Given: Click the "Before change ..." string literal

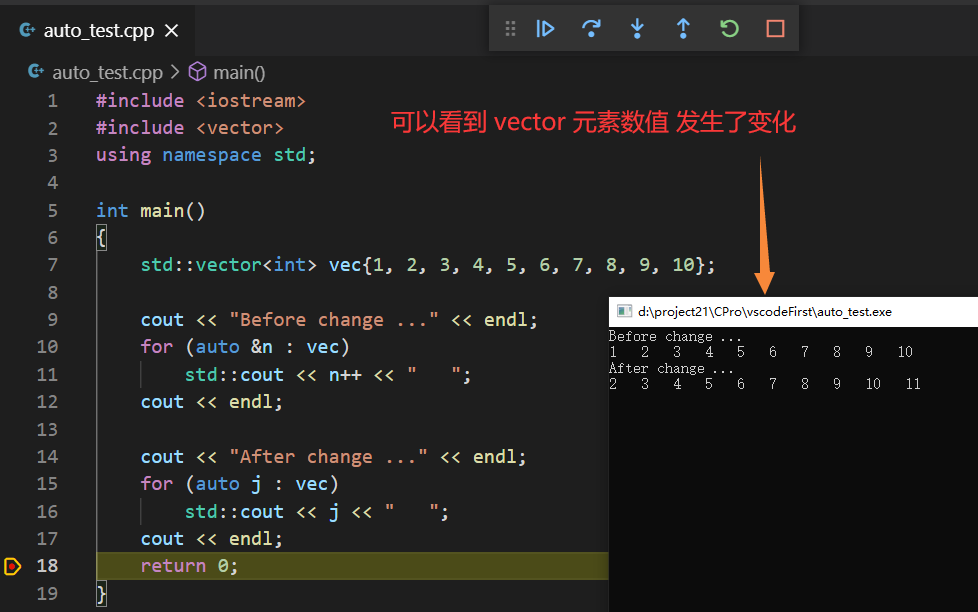Looking at the screenshot, I should tap(334, 320).
